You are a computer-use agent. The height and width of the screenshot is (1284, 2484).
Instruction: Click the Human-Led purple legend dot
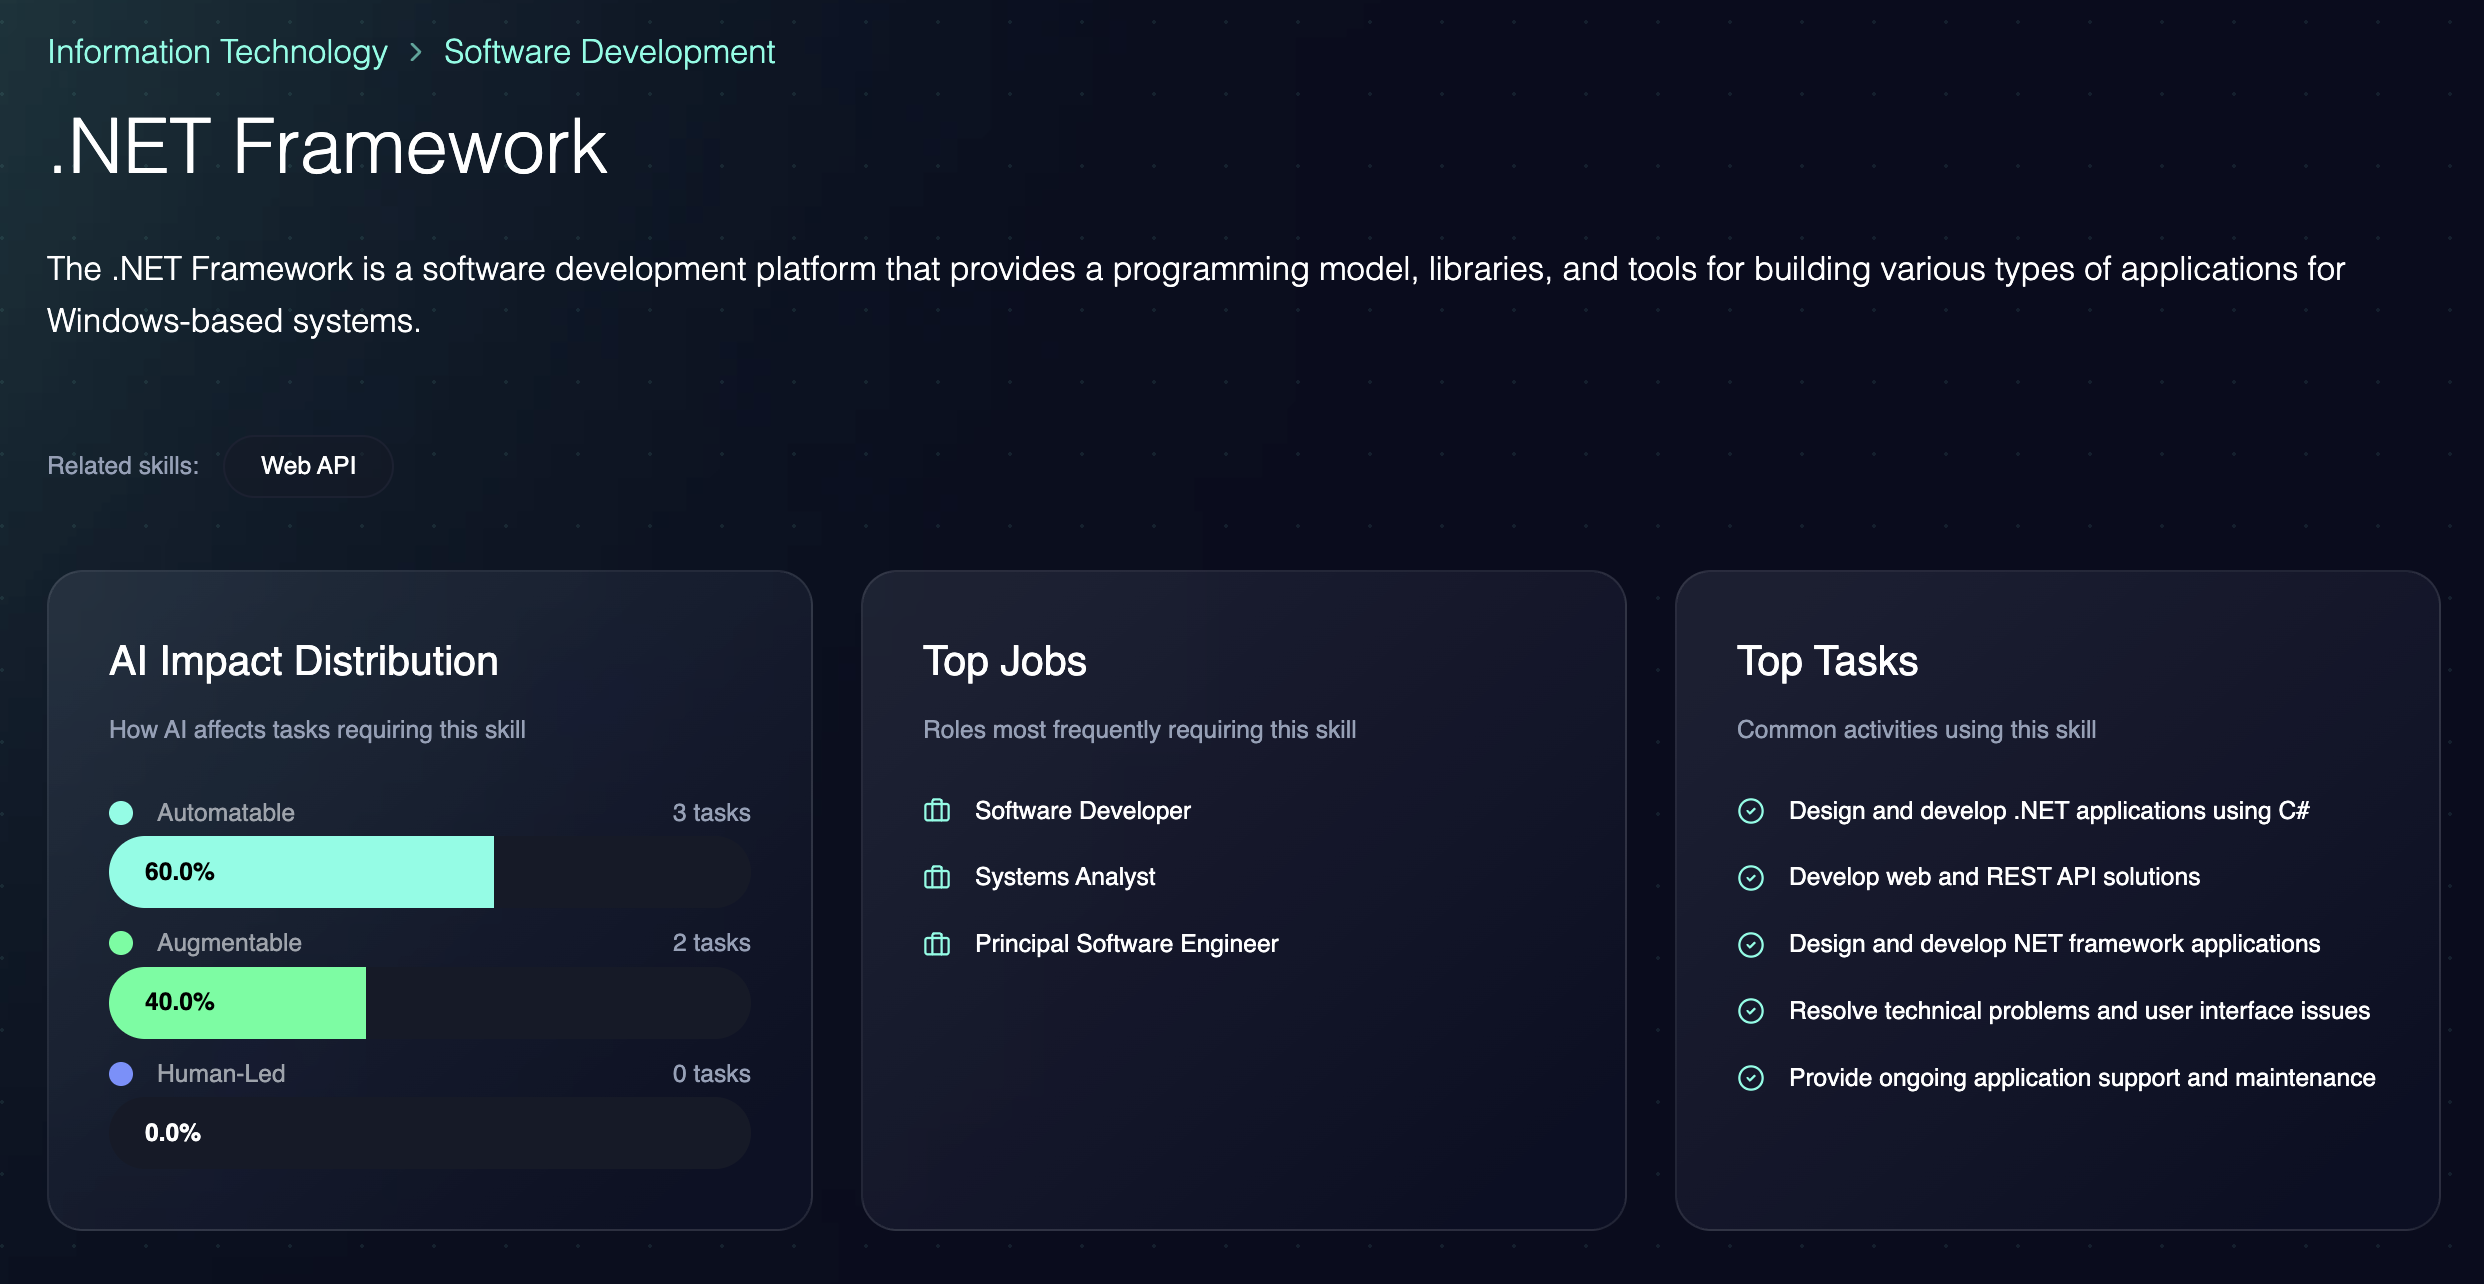(x=121, y=1074)
